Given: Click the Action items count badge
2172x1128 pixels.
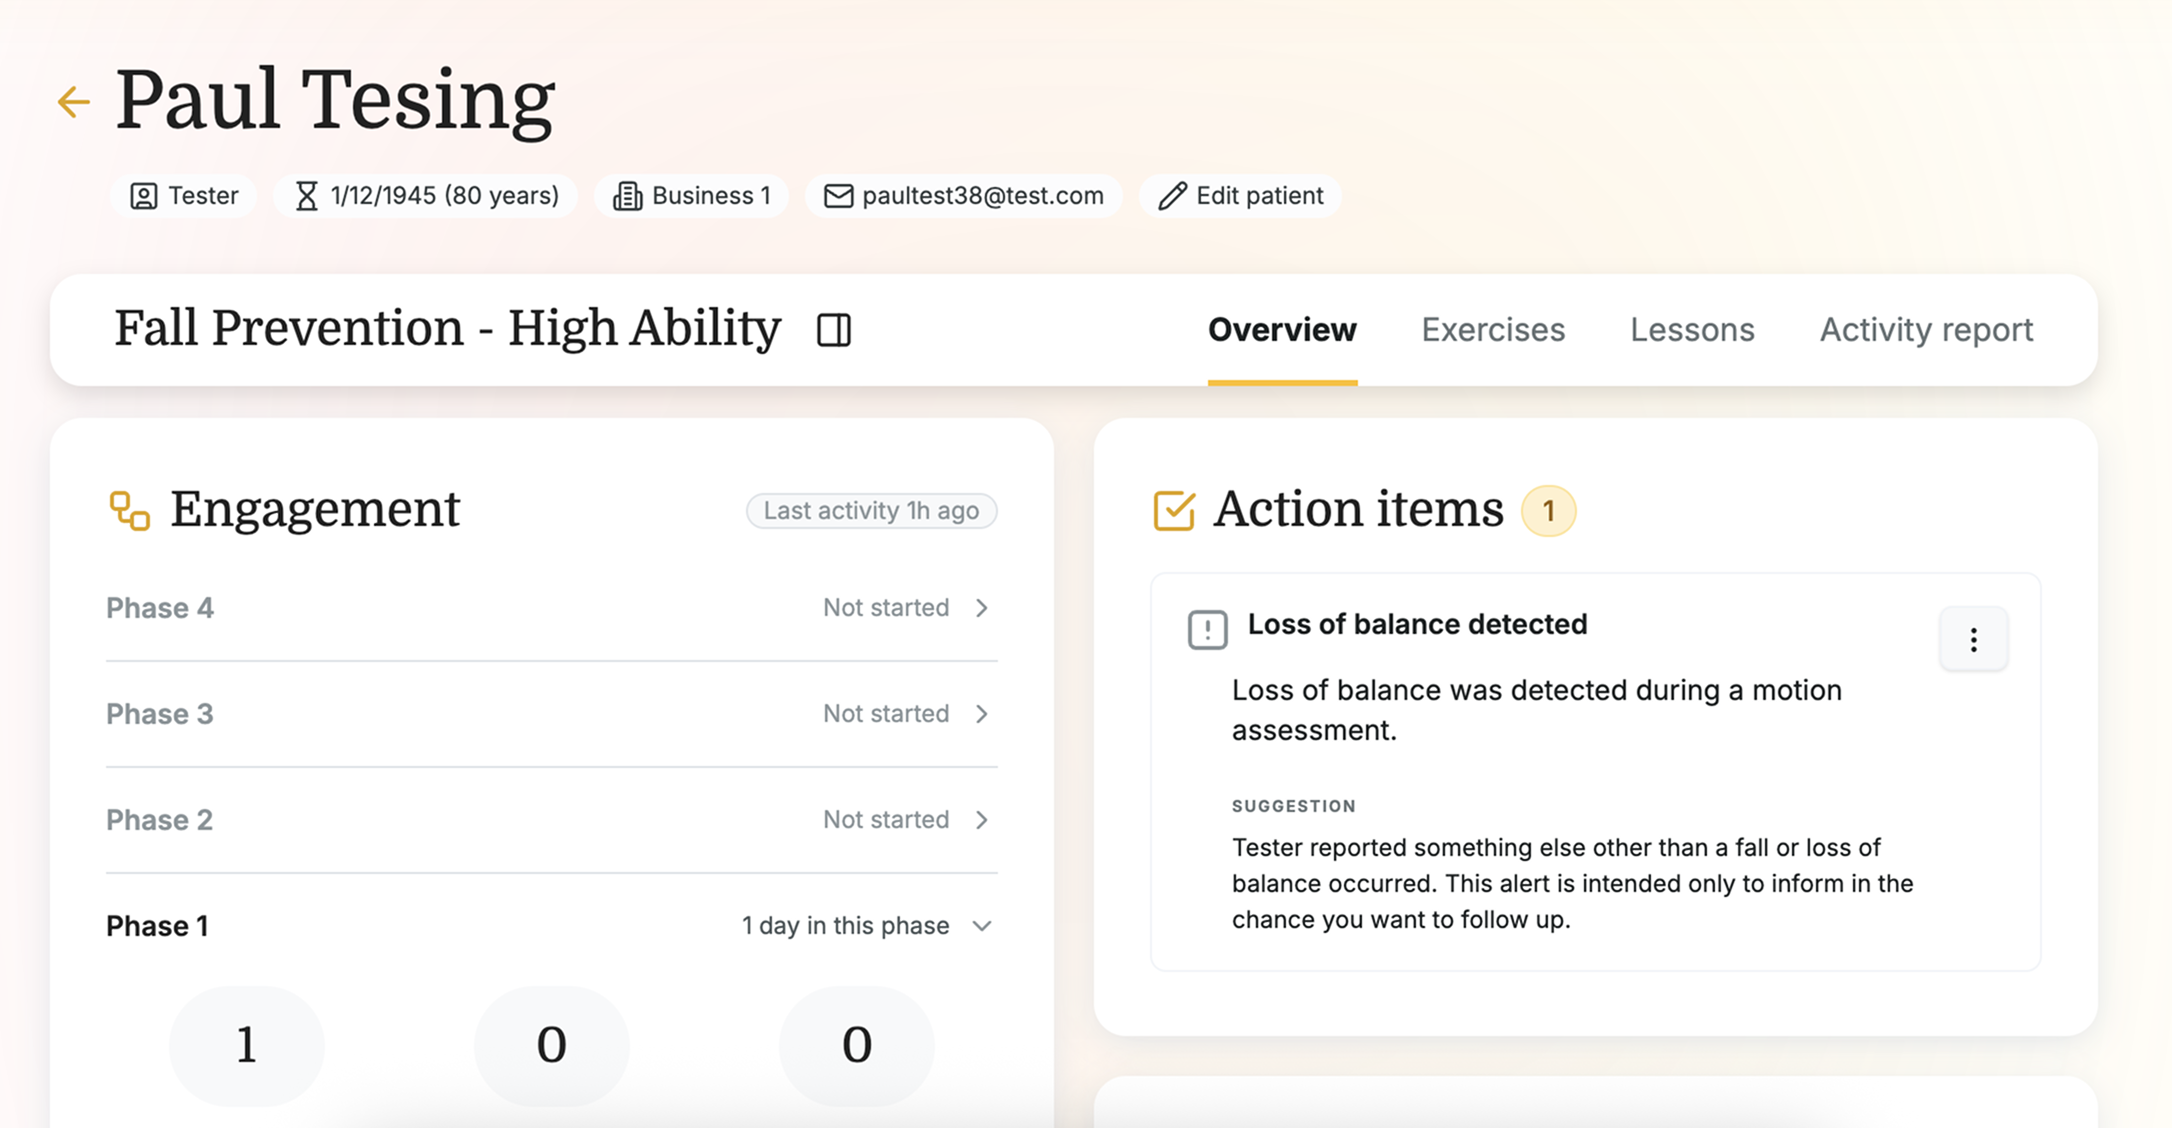Looking at the screenshot, I should [1548, 511].
